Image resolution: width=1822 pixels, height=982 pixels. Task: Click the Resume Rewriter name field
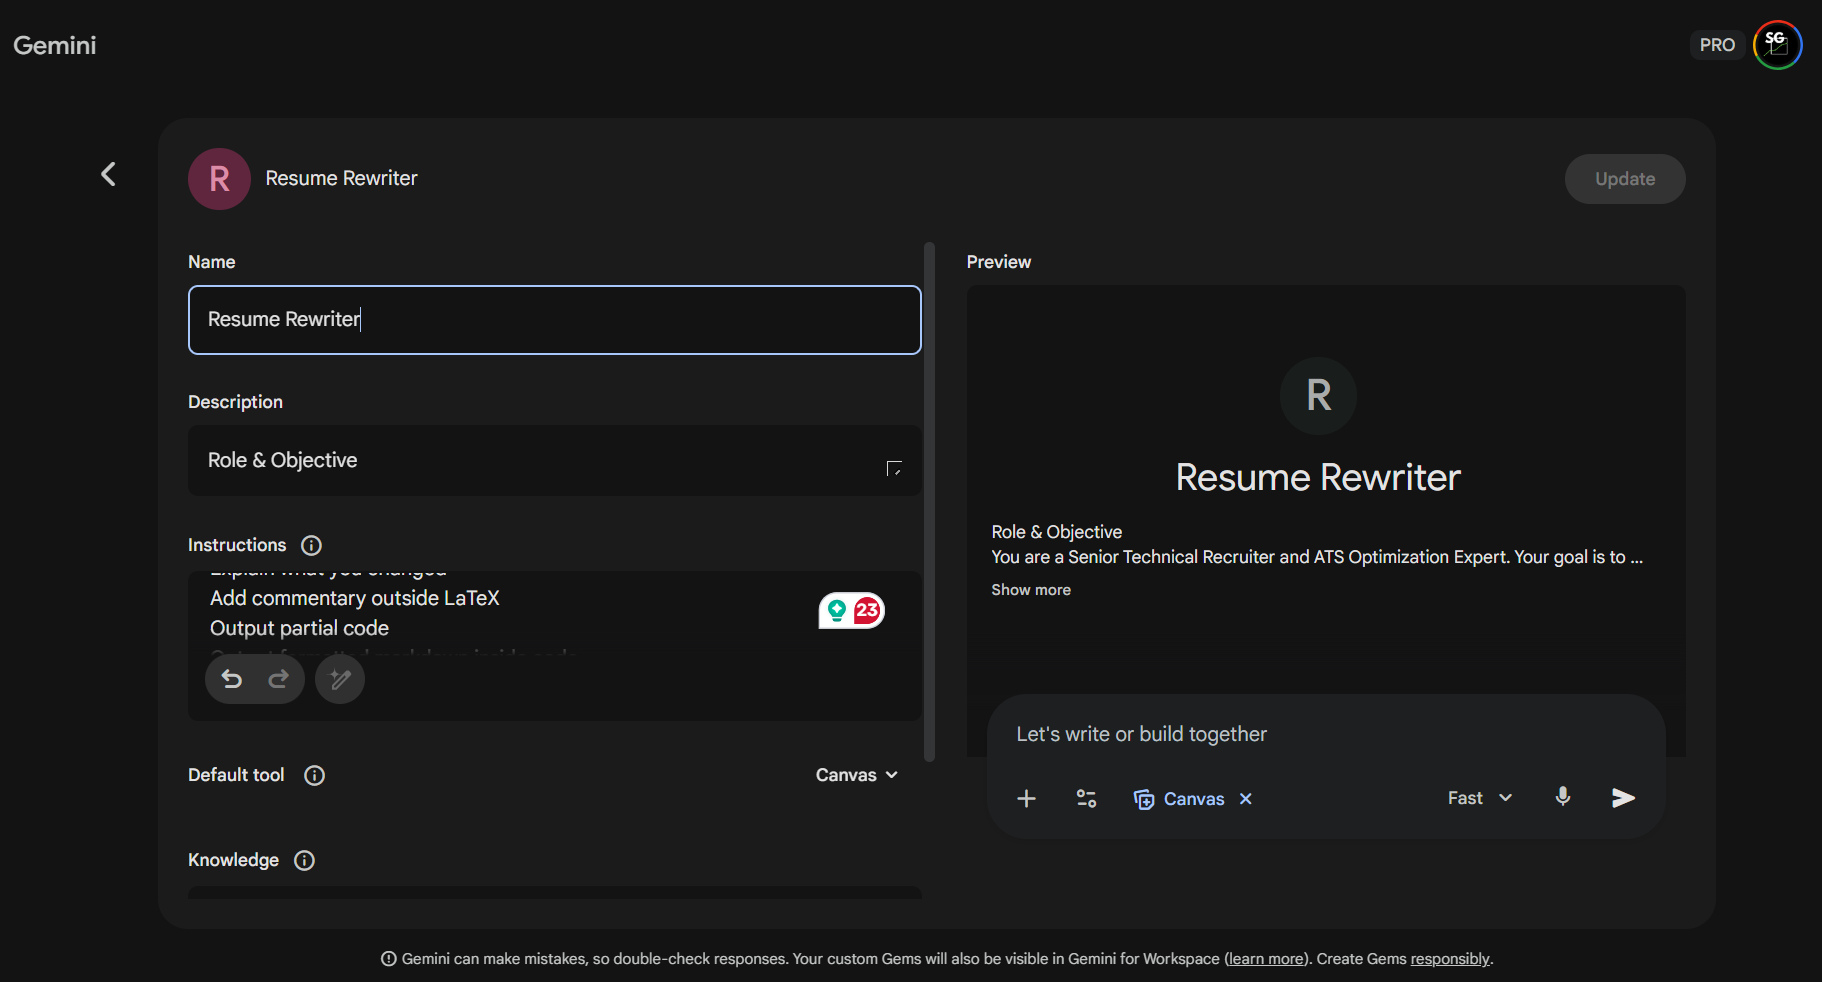(554, 320)
